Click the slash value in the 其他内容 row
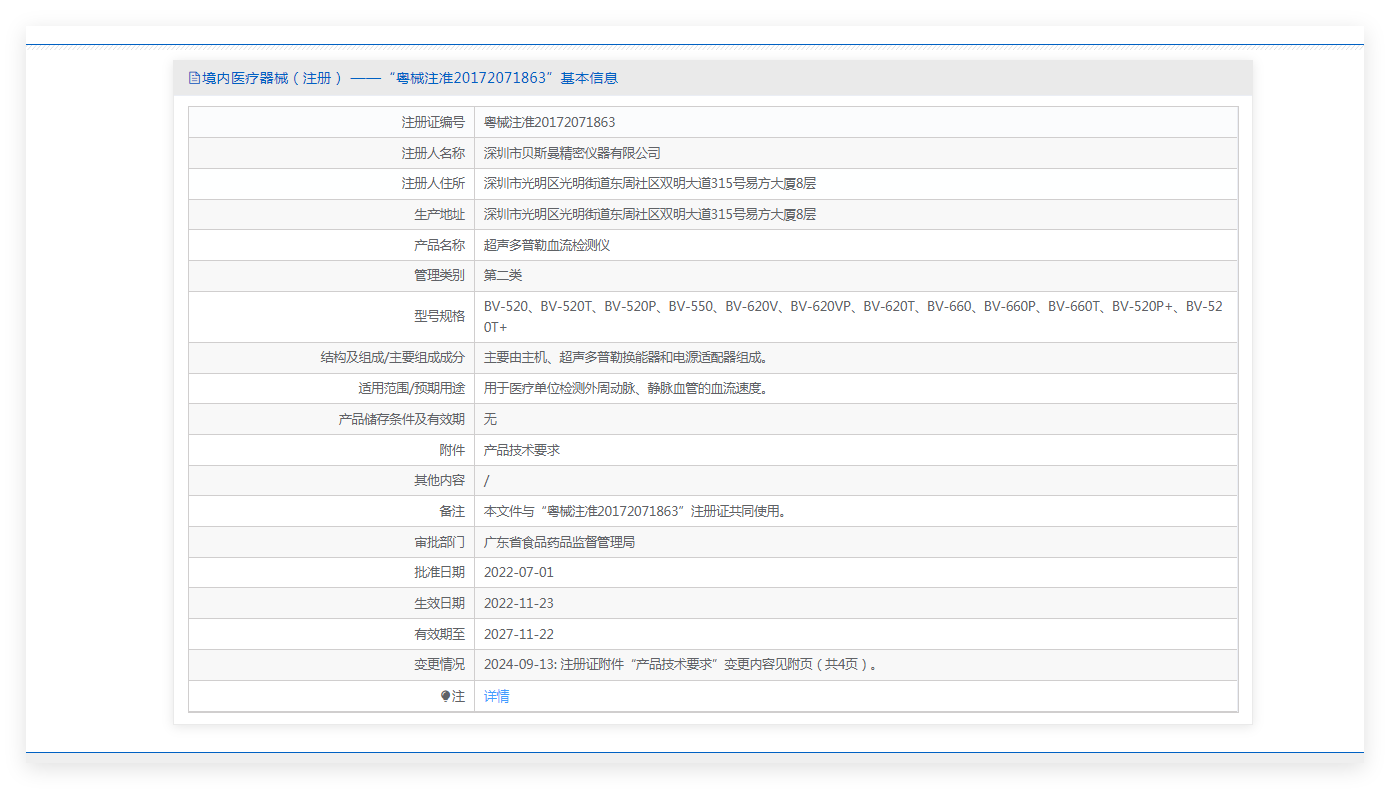This screenshot has height=789, width=1390. [x=487, y=480]
